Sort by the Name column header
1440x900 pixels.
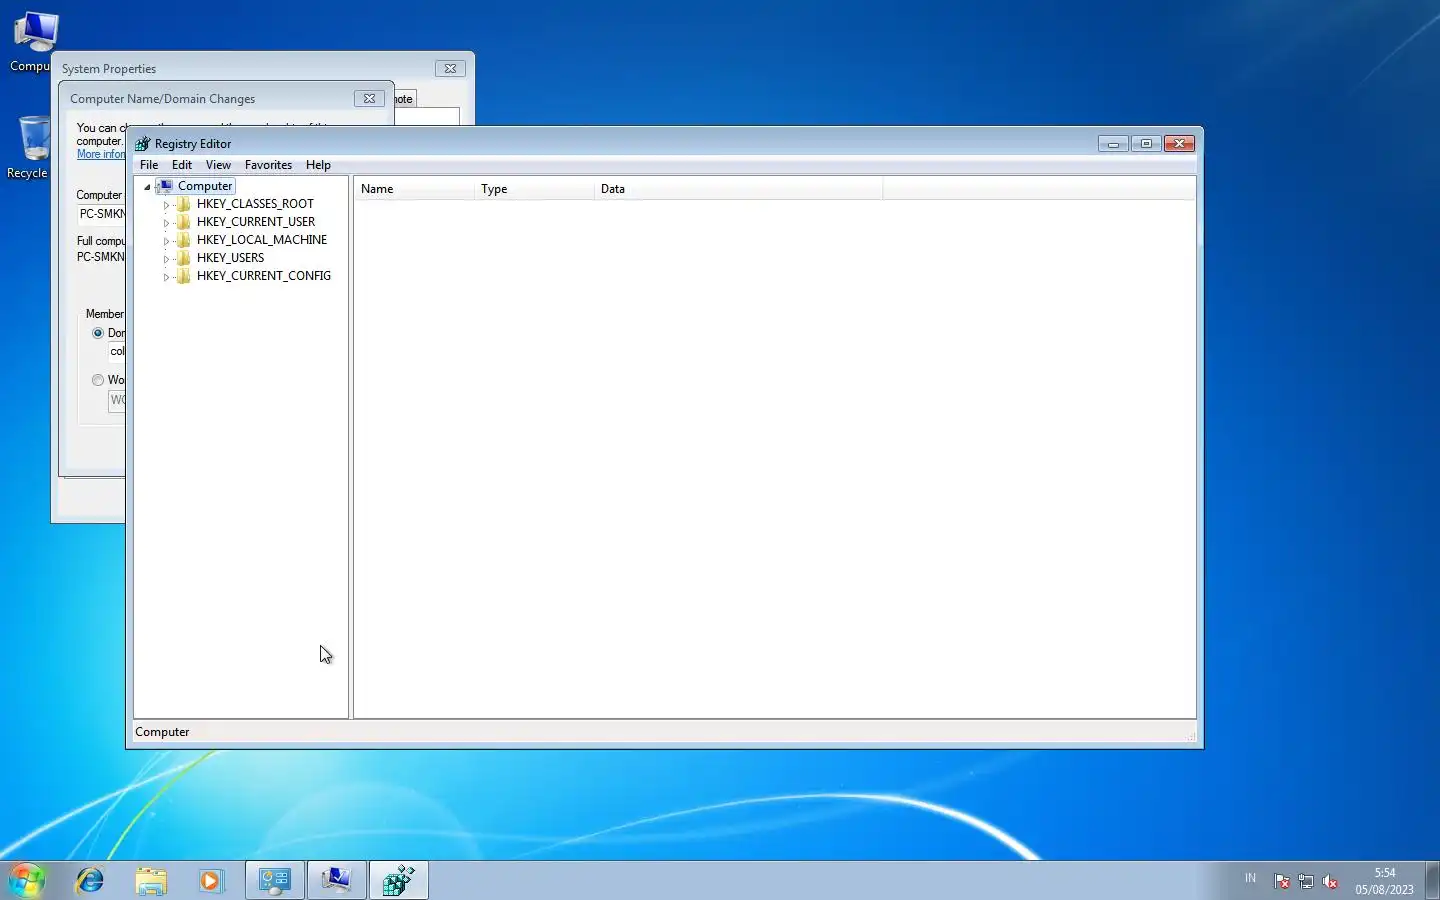click(x=414, y=189)
